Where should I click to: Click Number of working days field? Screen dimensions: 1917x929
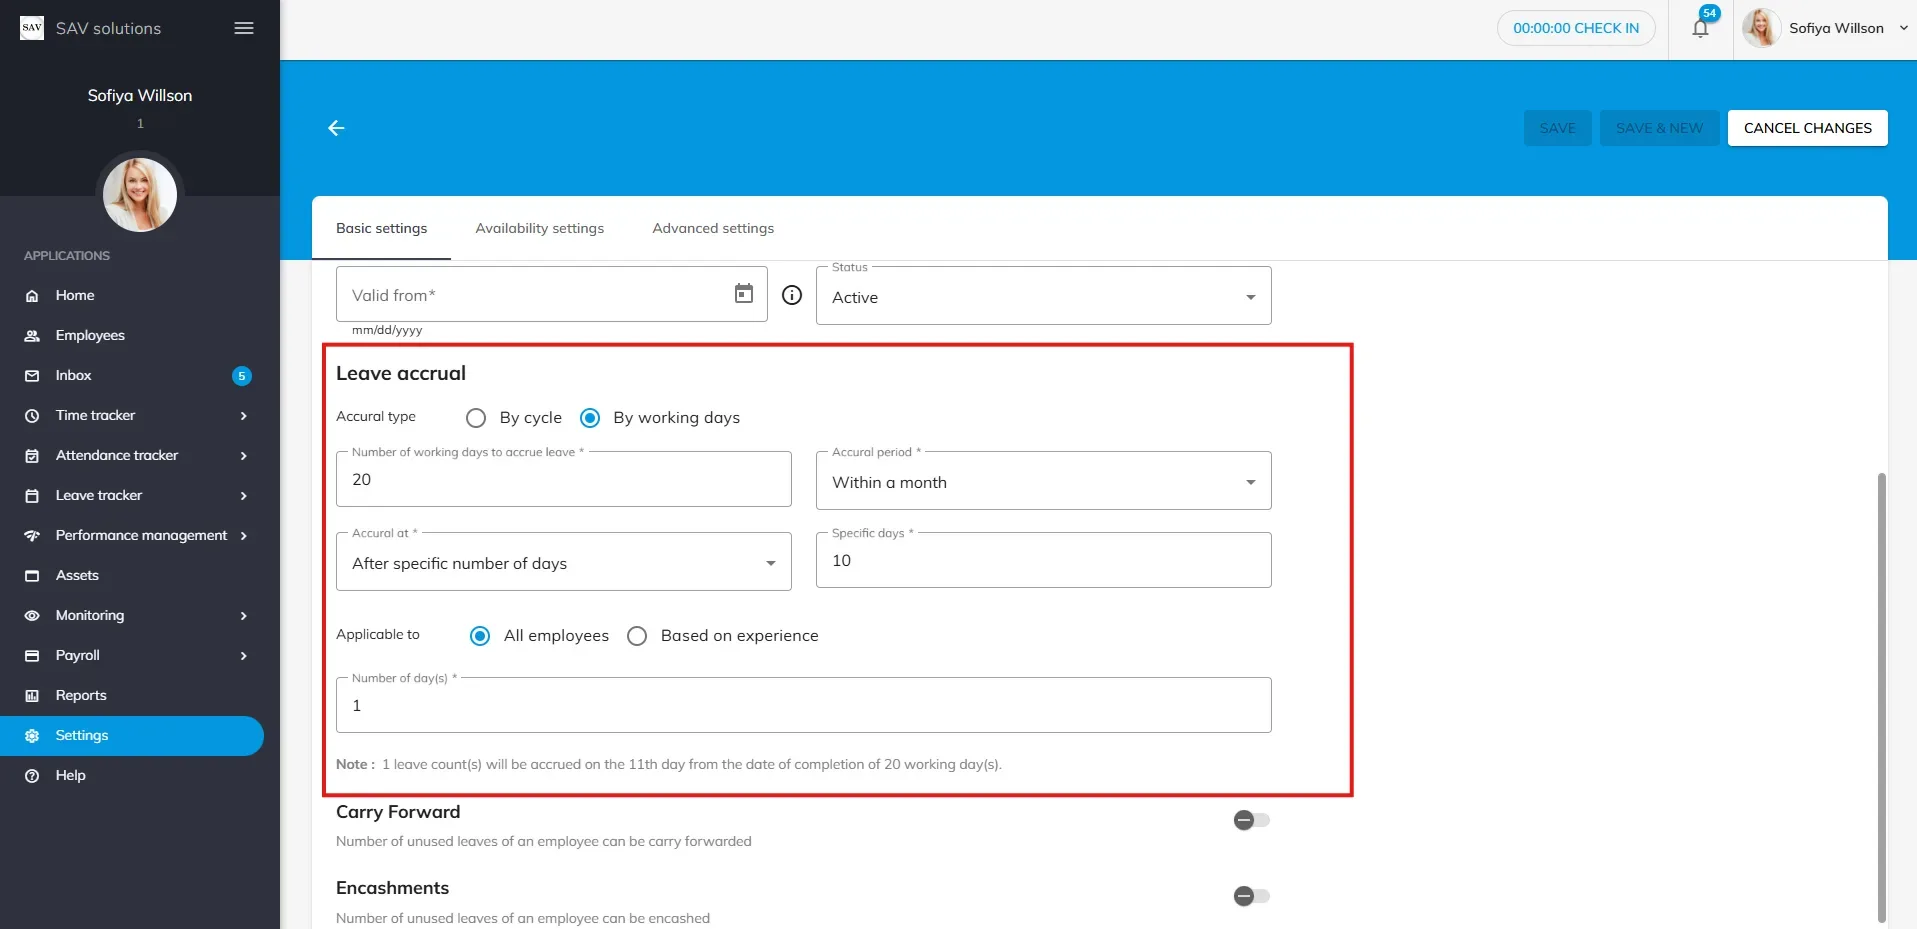click(564, 479)
